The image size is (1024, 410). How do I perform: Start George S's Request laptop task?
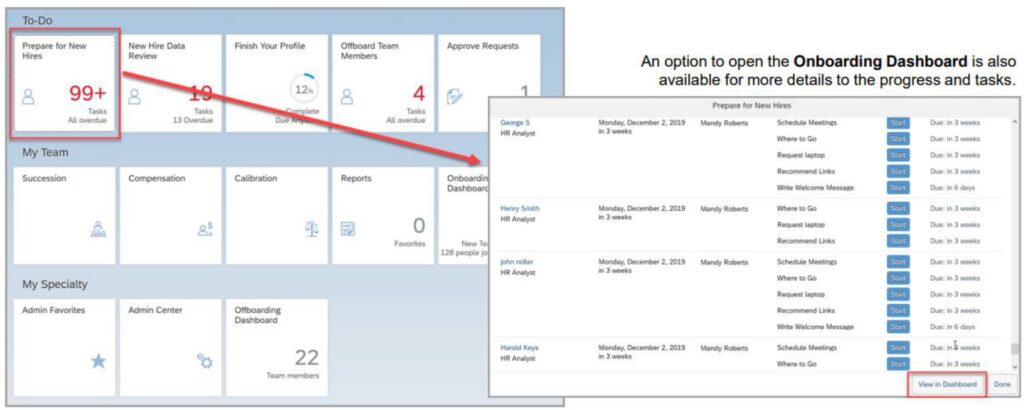898,155
